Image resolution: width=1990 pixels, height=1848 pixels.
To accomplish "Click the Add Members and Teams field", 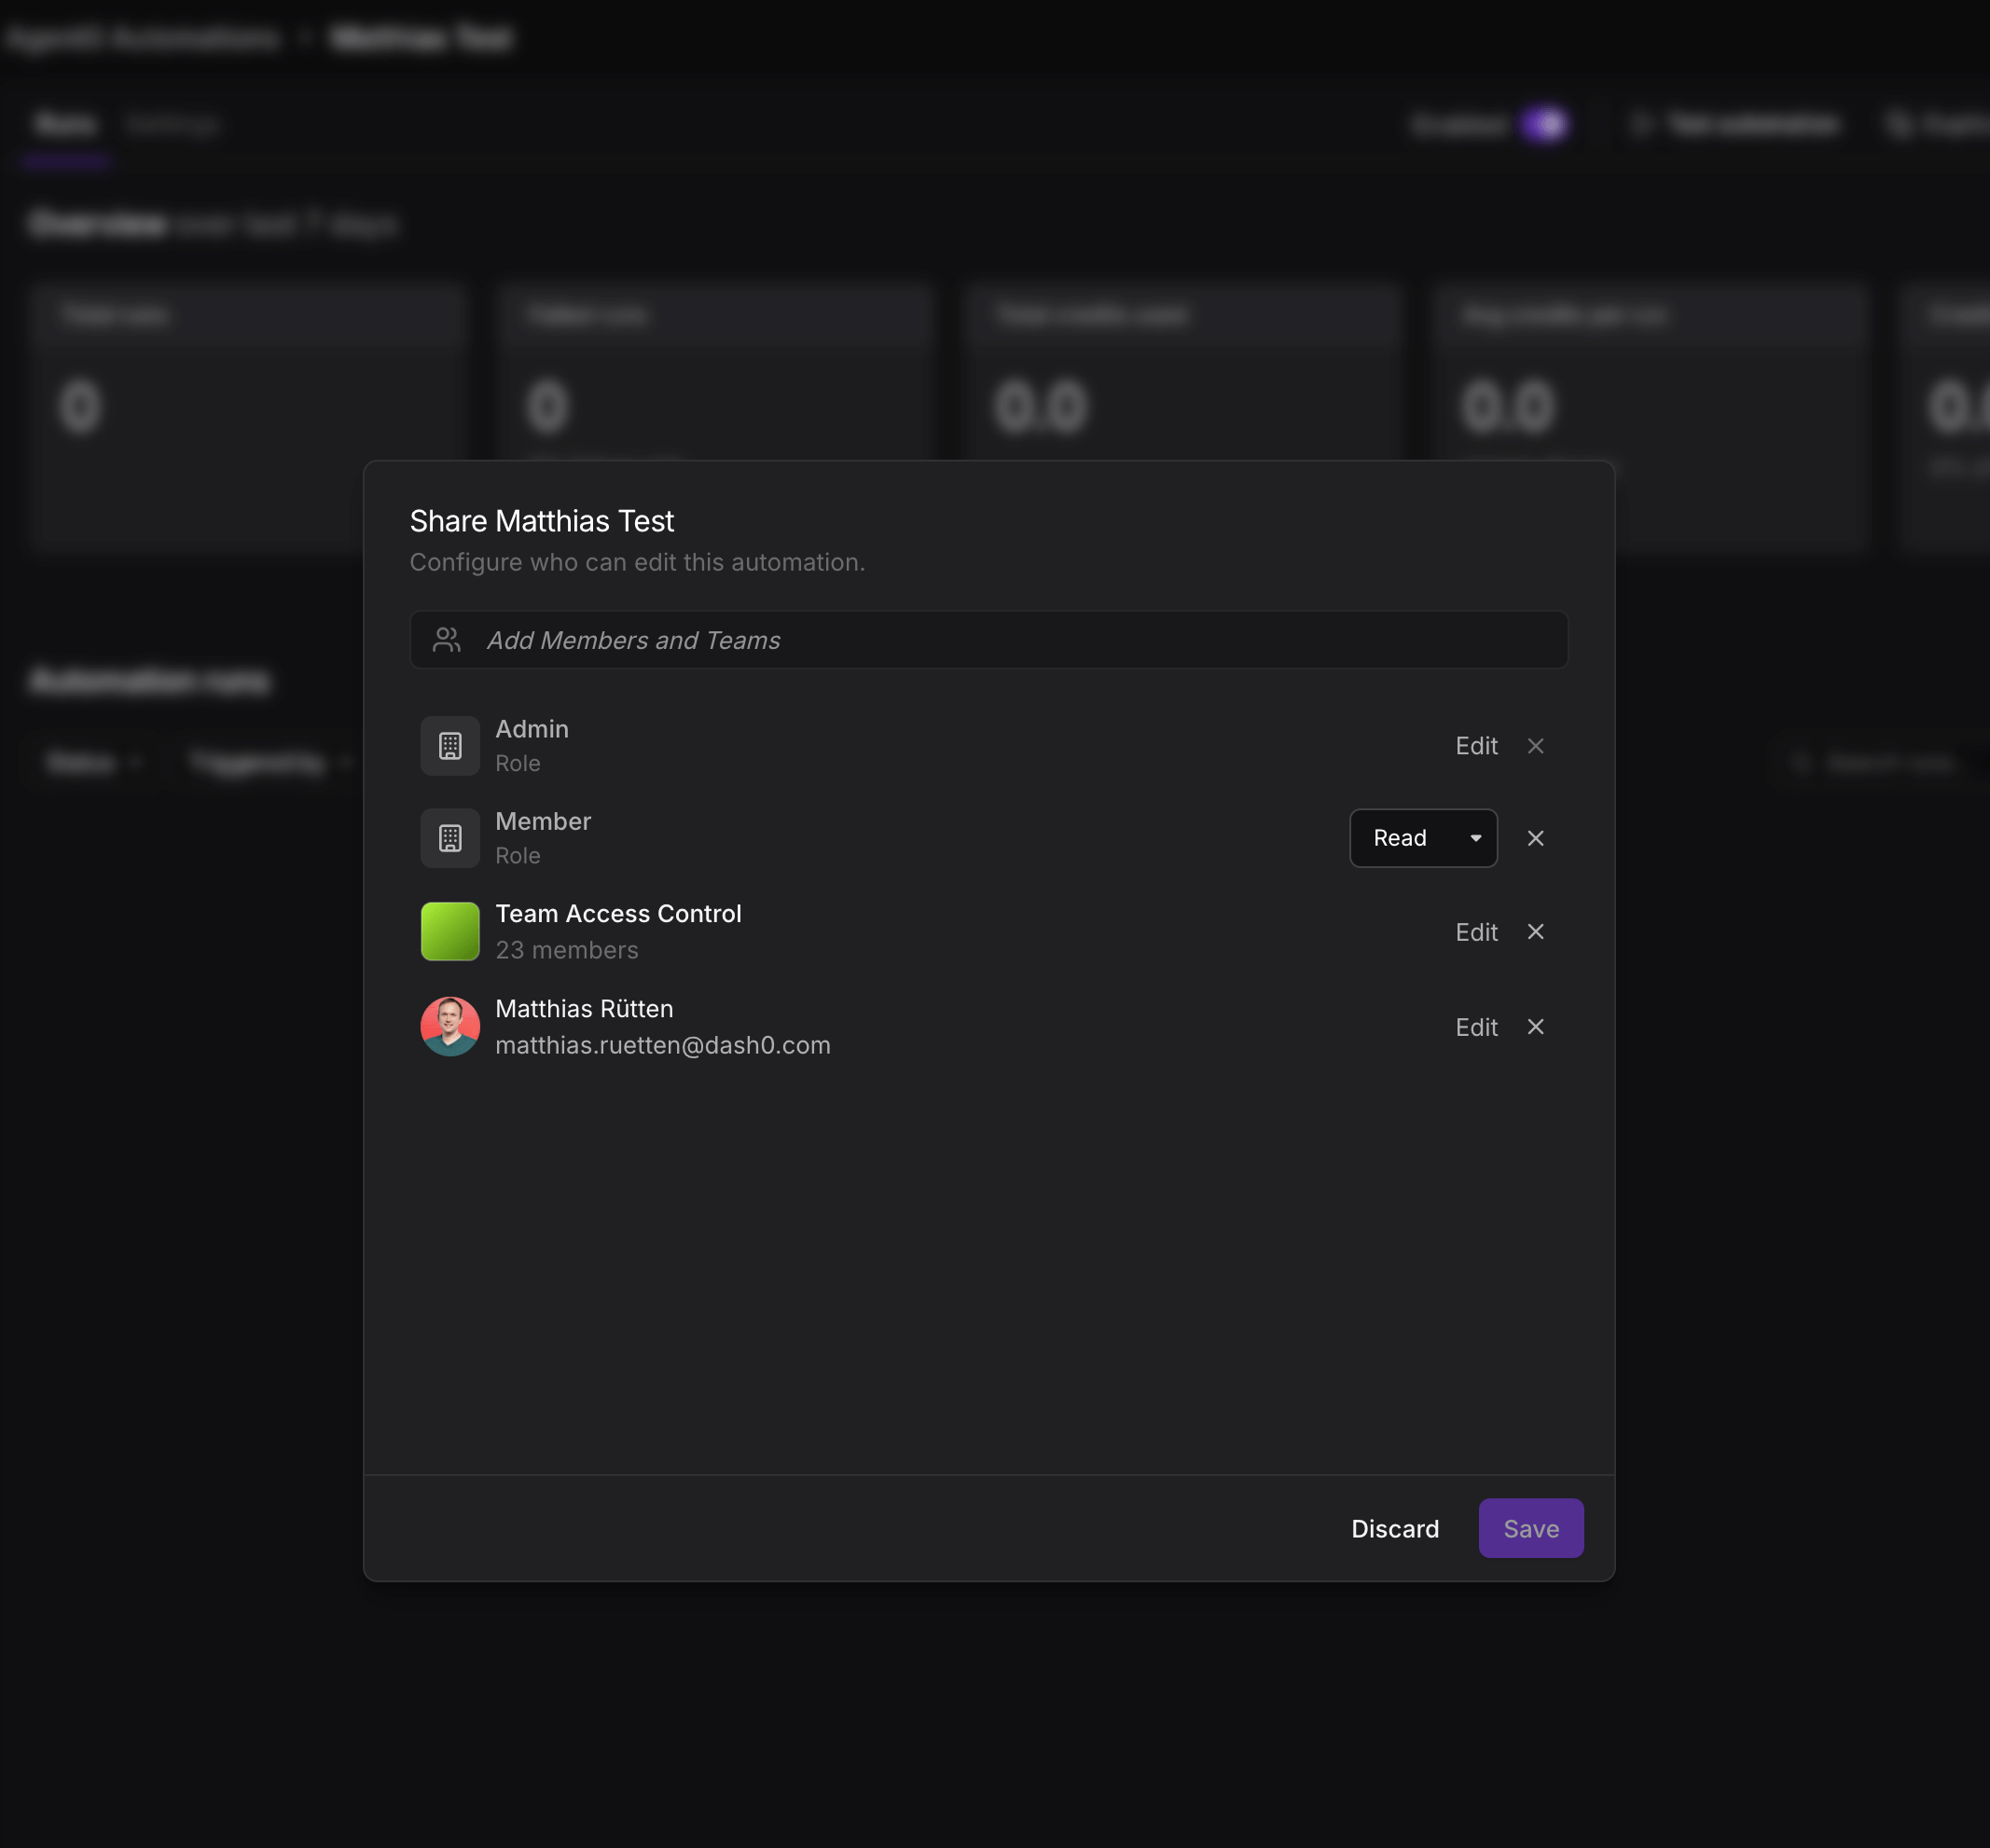I will 988,640.
